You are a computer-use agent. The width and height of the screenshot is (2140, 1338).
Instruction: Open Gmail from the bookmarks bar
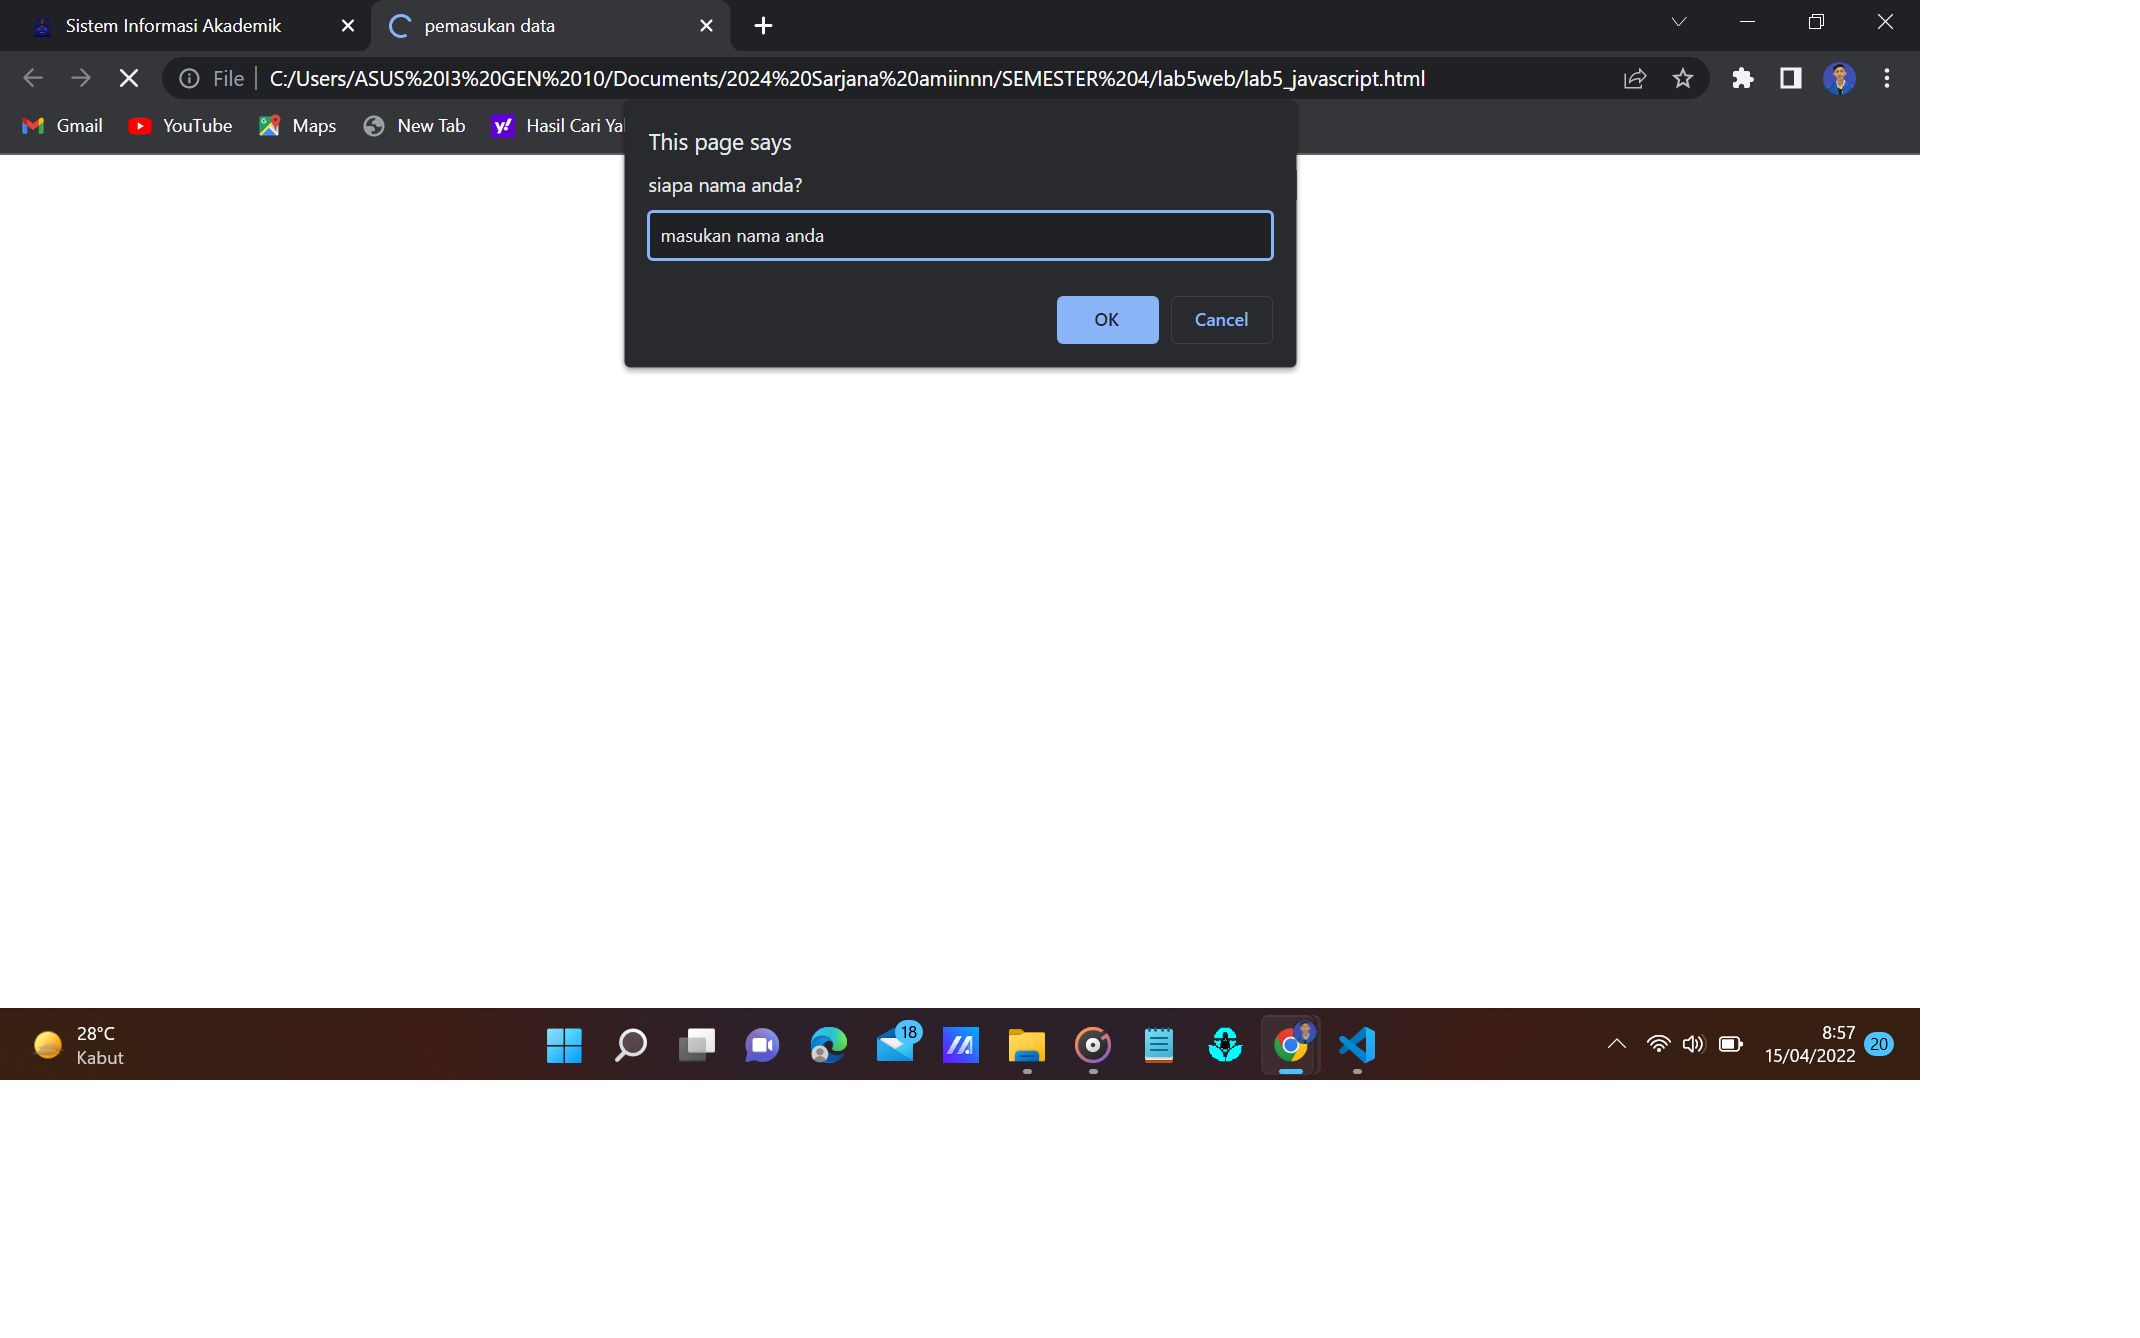(62, 125)
